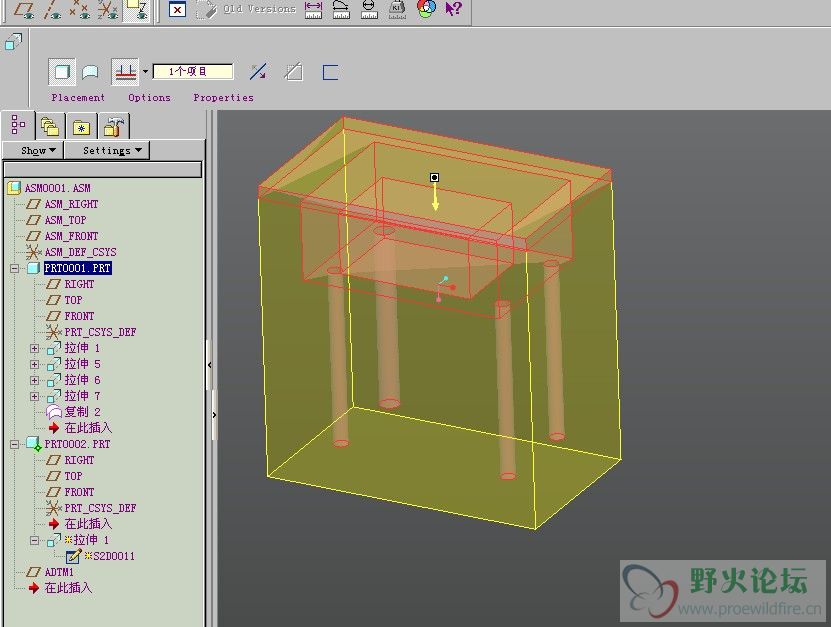831x627 pixels.
Task: Toggle datum plane display
Action: click(24, 10)
